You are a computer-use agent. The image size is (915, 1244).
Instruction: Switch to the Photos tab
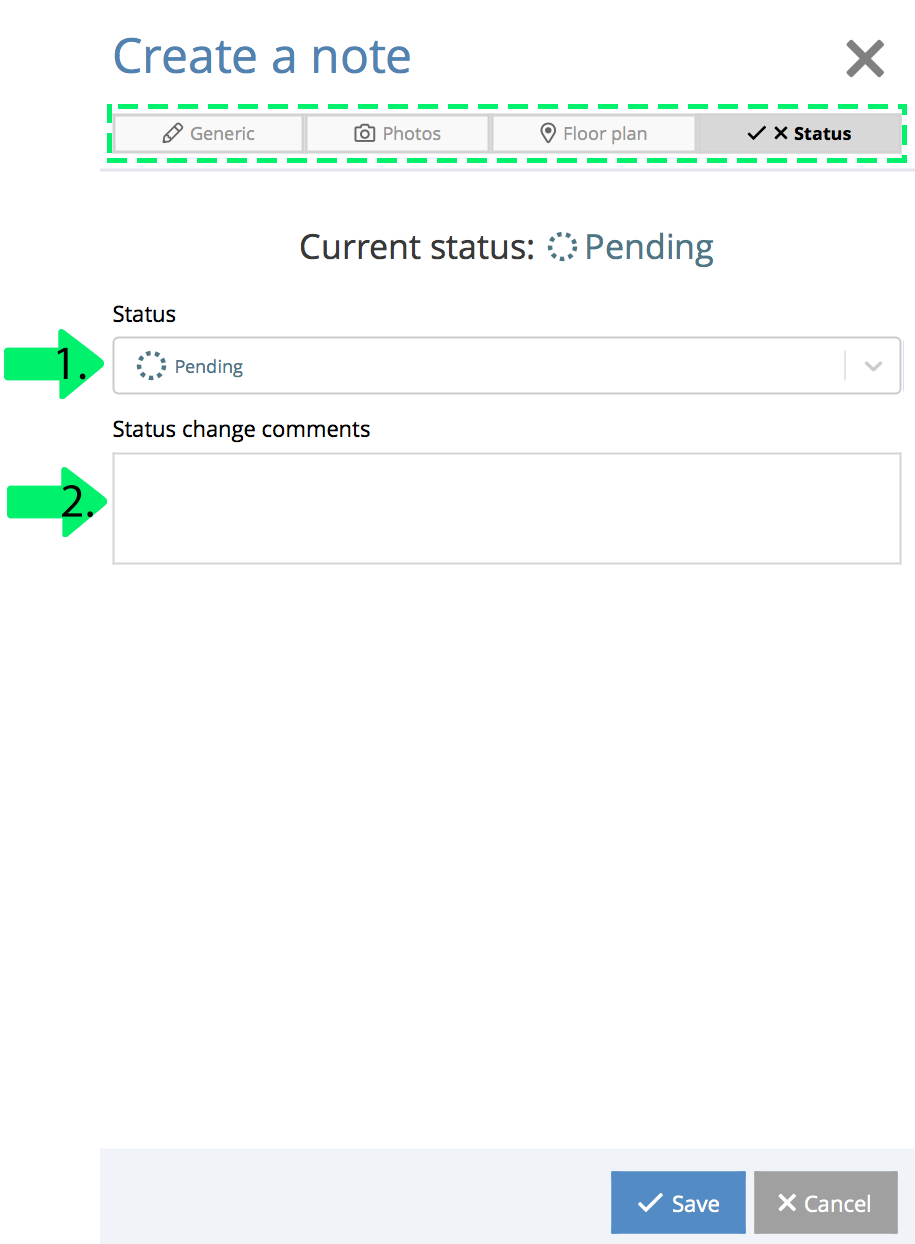(397, 133)
